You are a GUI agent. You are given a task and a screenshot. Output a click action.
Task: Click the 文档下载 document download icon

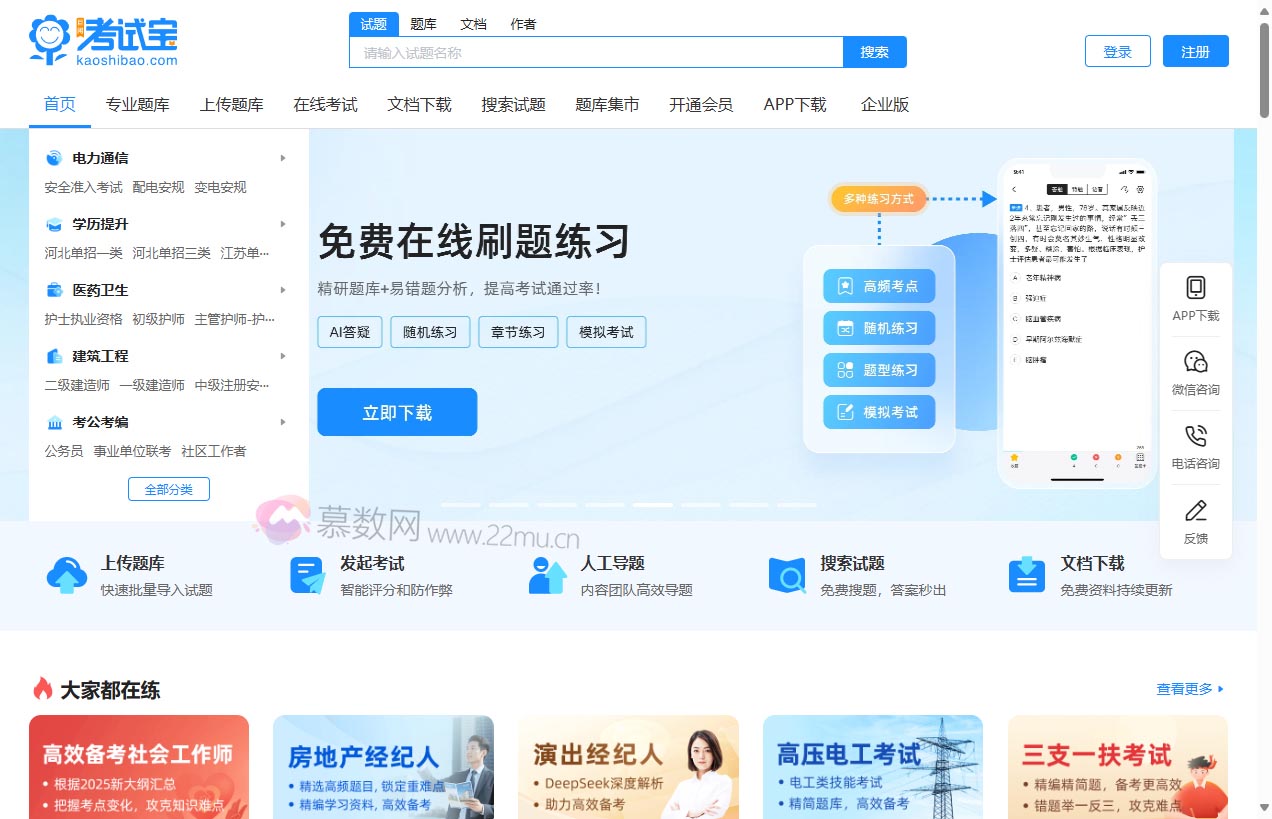click(1026, 575)
